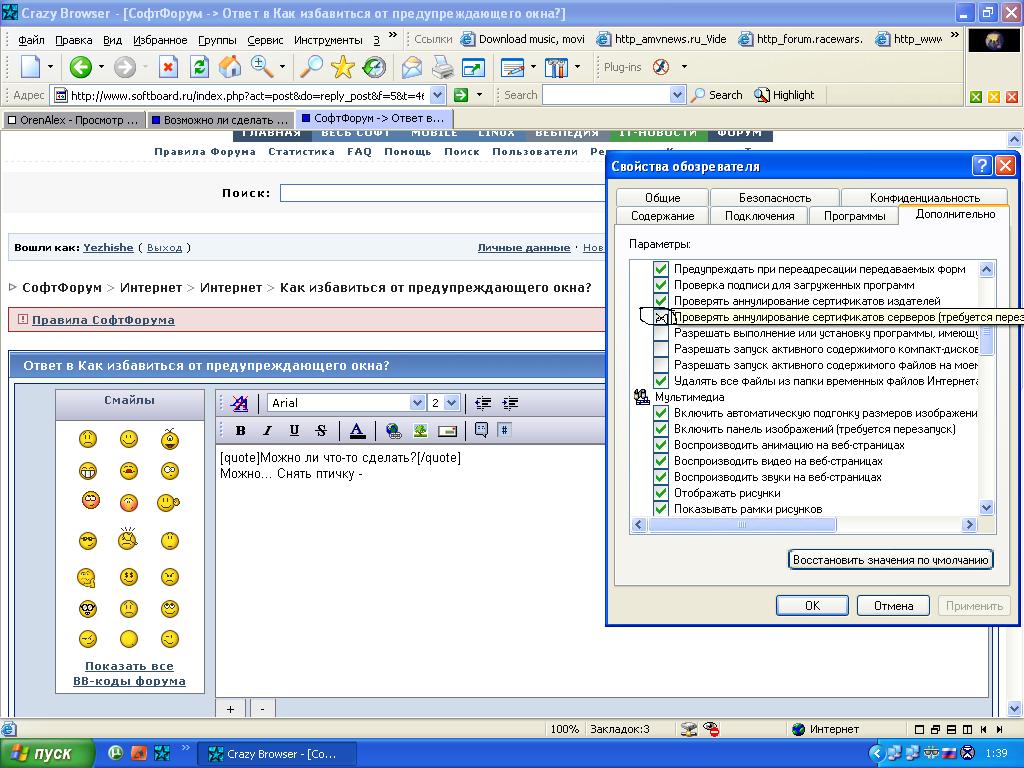
Task: Toggle 'Проверка подписи для загруженных программ' checkbox
Action: (661, 285)
